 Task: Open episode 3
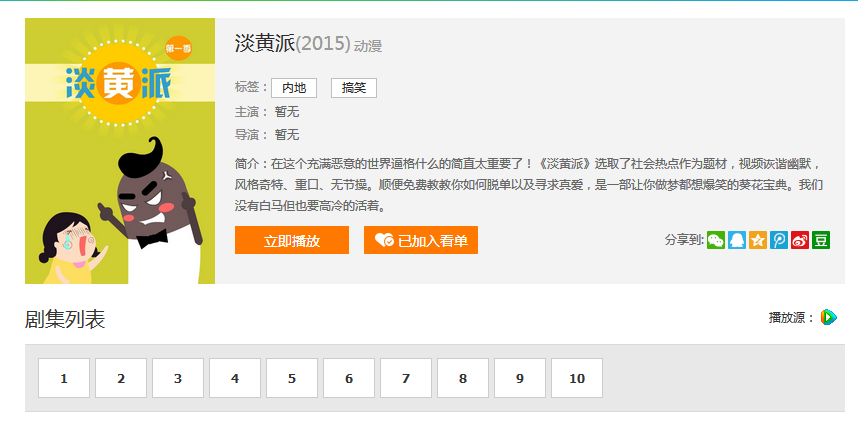point(178,378)
